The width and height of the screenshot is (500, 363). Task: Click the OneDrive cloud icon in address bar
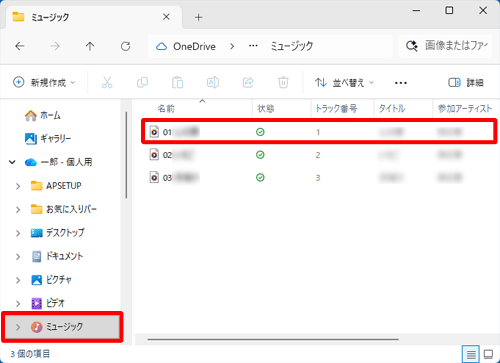pyautogui.click(x=162, y=46)
